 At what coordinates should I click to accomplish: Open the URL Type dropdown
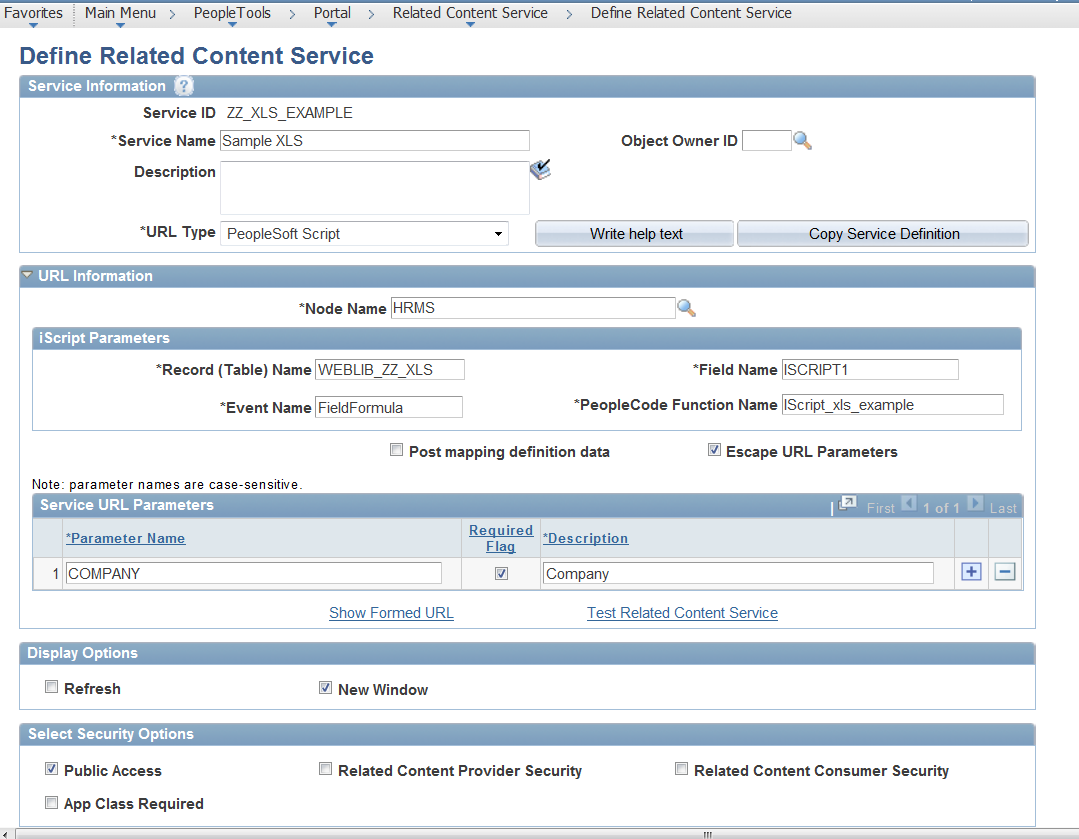click(x=497, y=232)
